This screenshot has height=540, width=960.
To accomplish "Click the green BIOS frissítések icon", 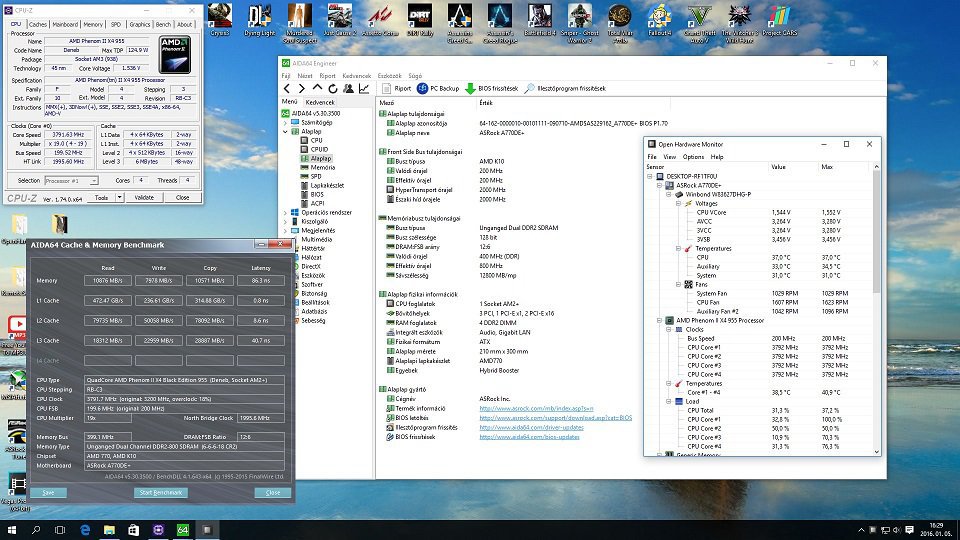I will coord(470,88).
